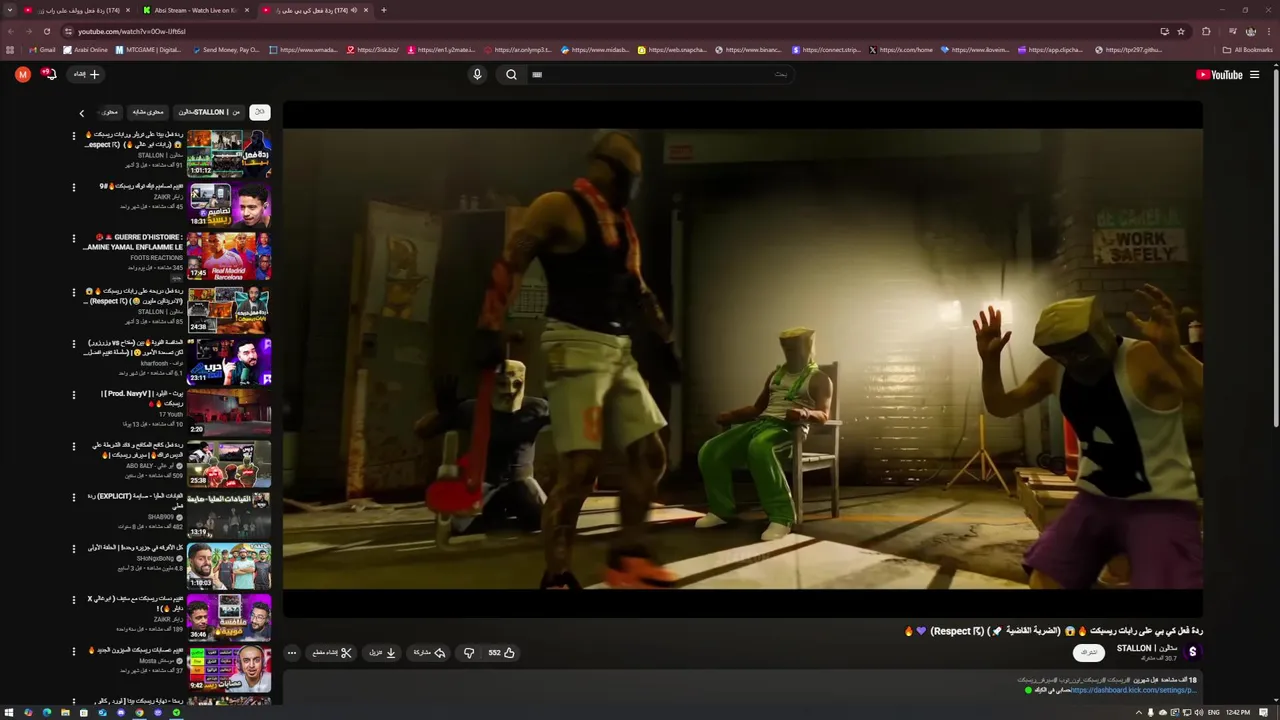Open the 24:38 Respect reaction thumbnail
This screenshot has width=1280, height=720.
click(229, 309)
